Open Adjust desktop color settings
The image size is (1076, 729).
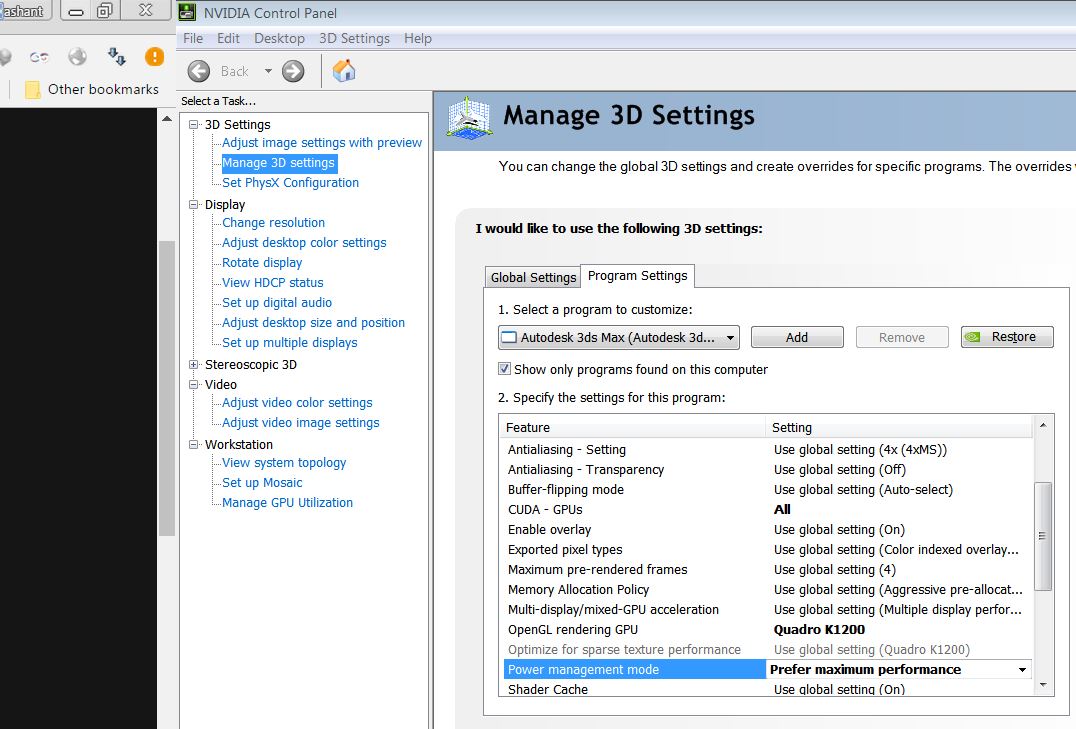[x=304, y=242]
